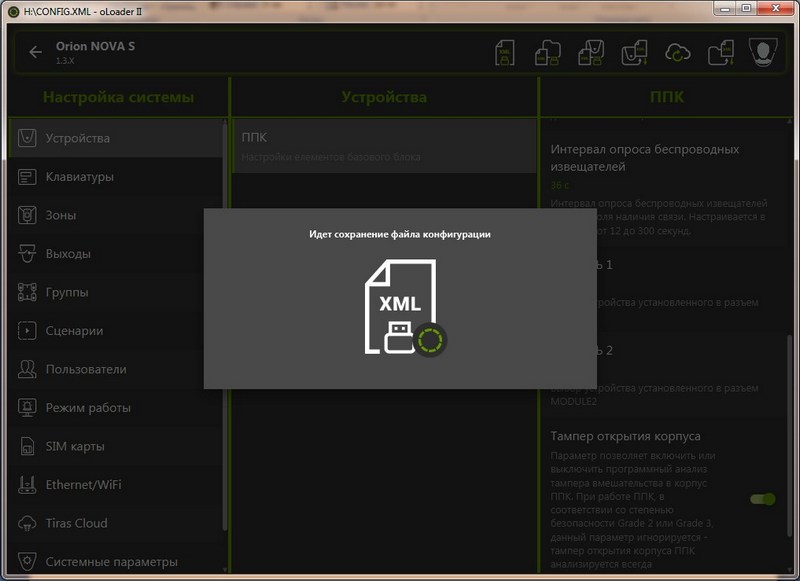The height and width of the screenshot is (581, 800).
Task: Open the Группы groups icon
Action: point(27,292)
